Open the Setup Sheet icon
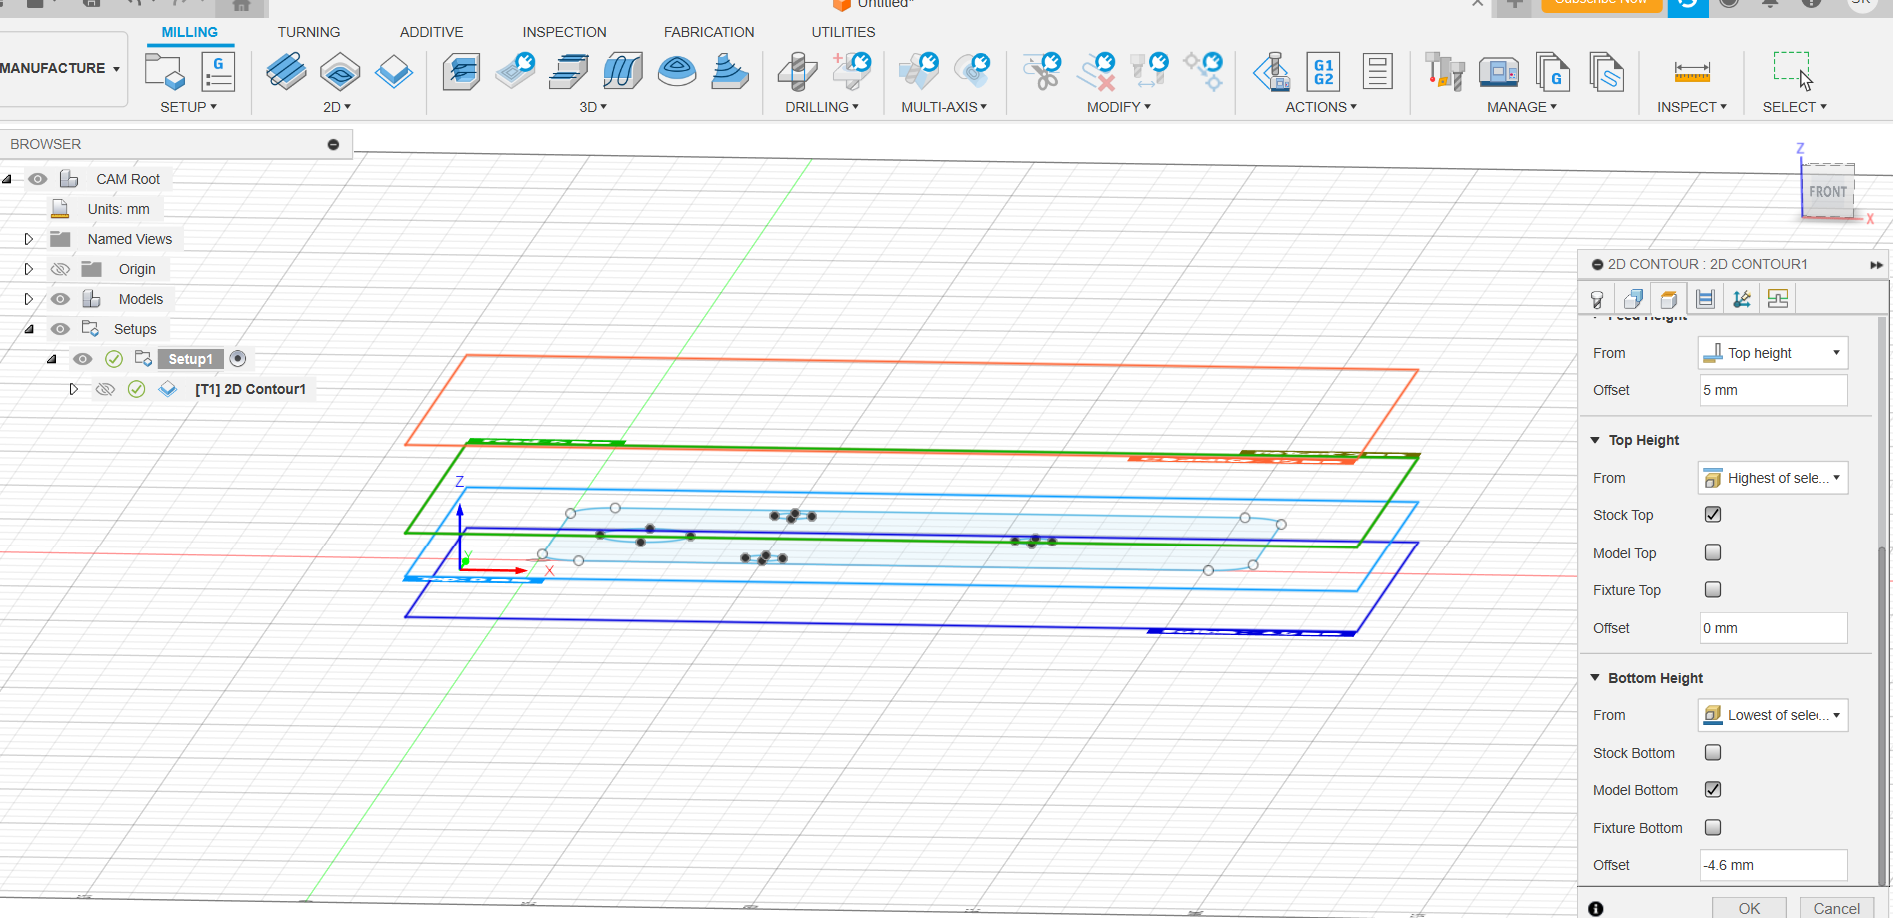This screenshot has width=1893, height=918. 1377,72
